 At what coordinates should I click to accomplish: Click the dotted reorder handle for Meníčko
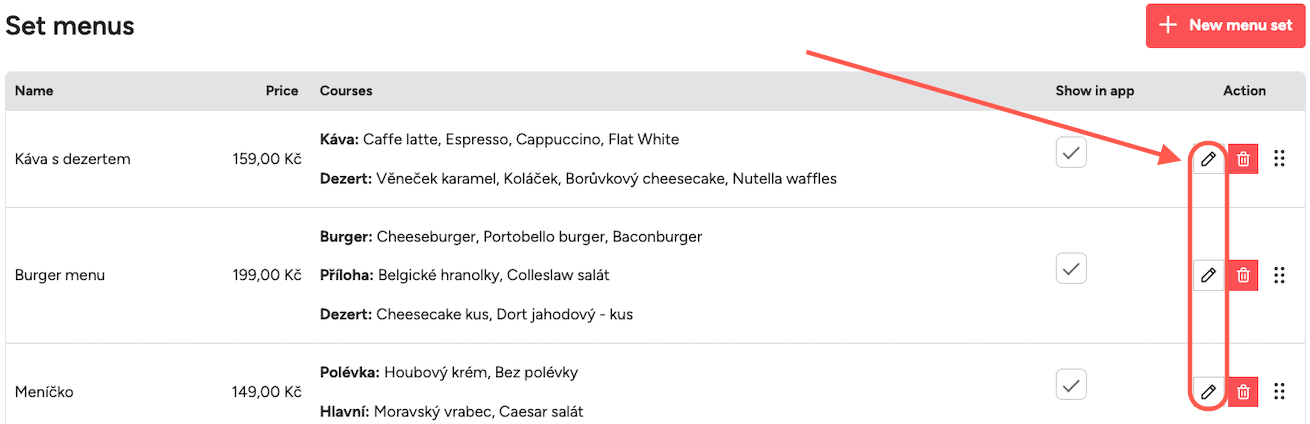click(1279, 392)
